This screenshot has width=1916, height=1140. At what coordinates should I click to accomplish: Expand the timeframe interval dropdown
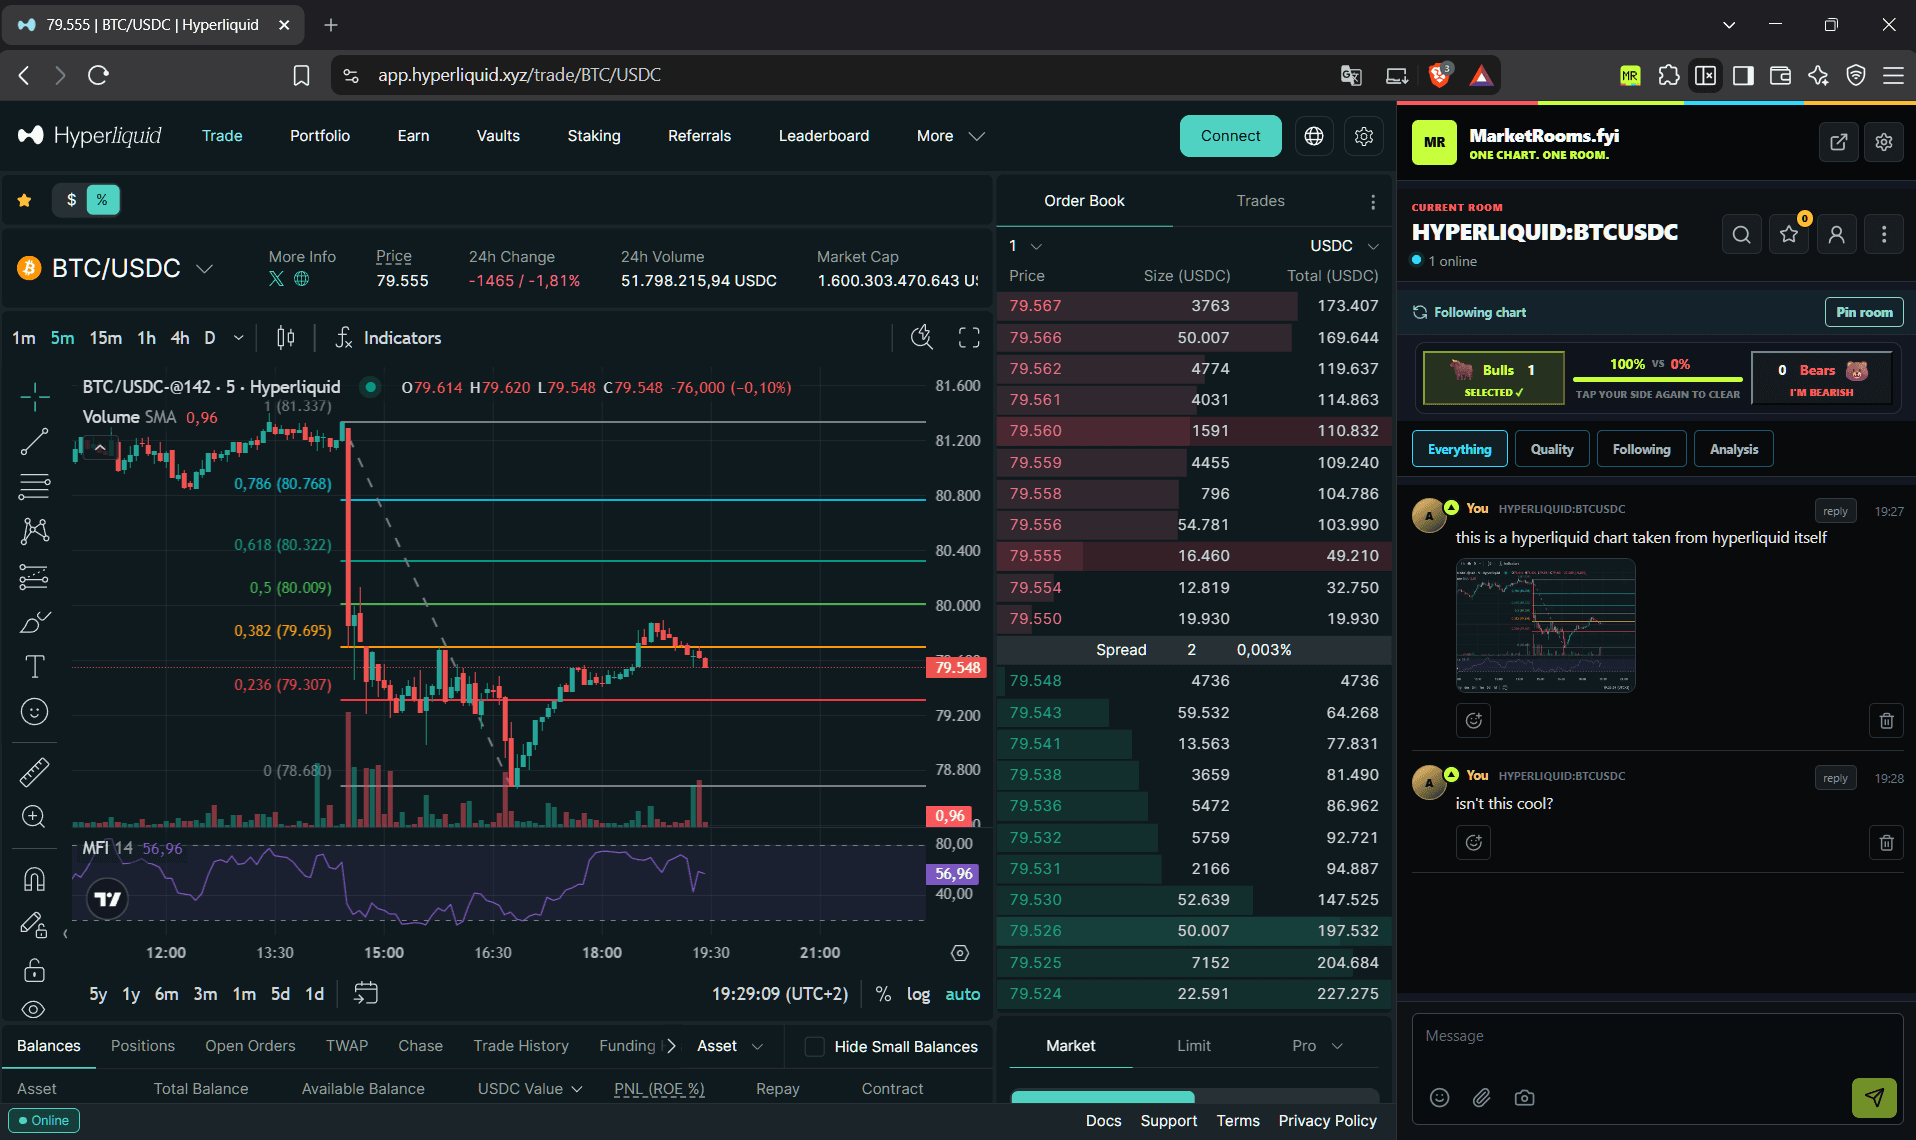pyautogui.click(x=238, y=338)
